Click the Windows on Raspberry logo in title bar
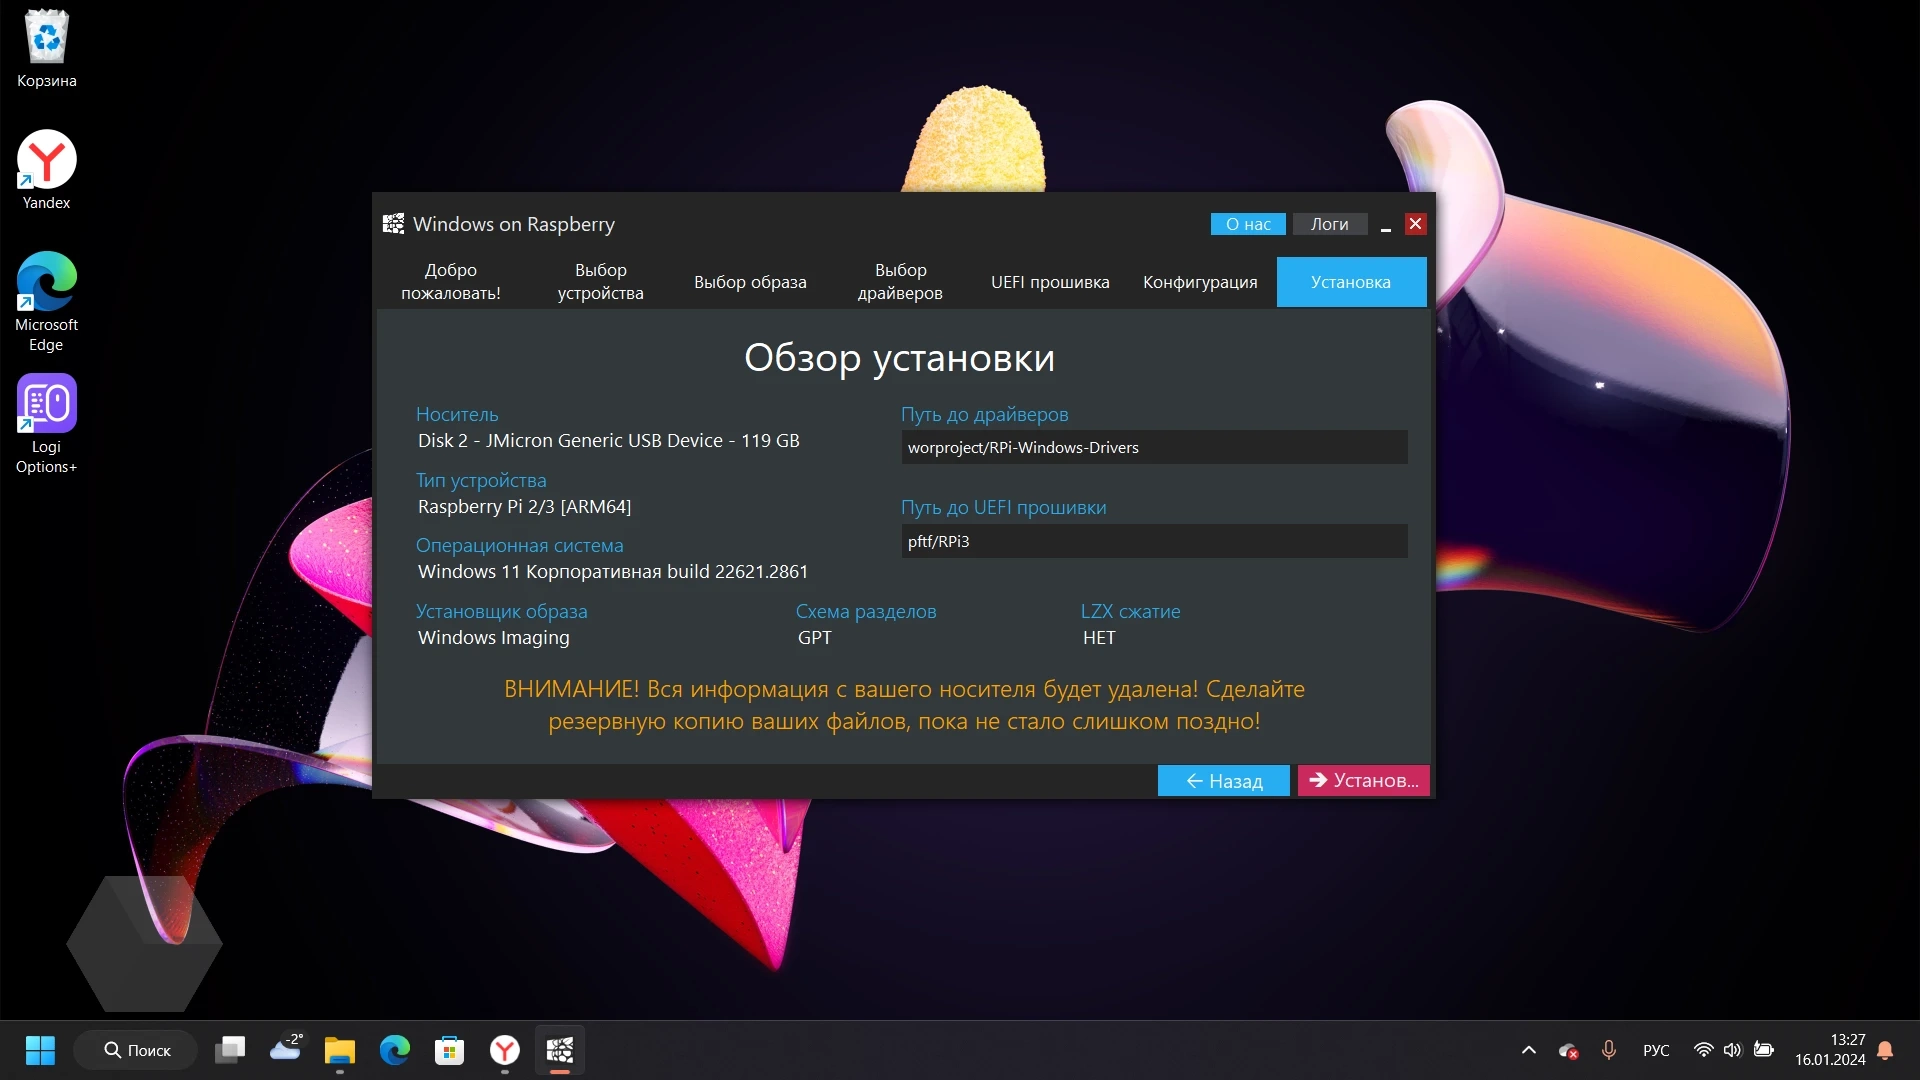The width and height of the screenshot is (1920, 1080). click(x=394, y=224)
